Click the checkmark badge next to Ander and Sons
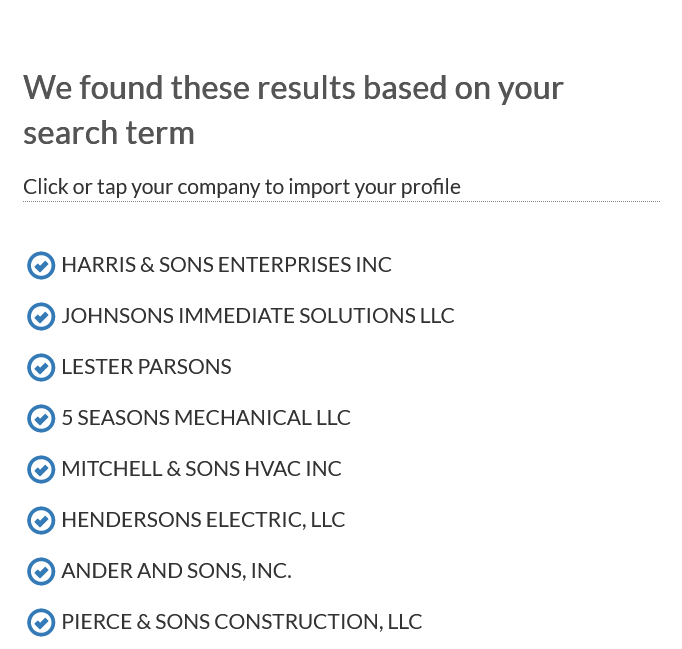The image size is (682, 649). pos(40,571)
